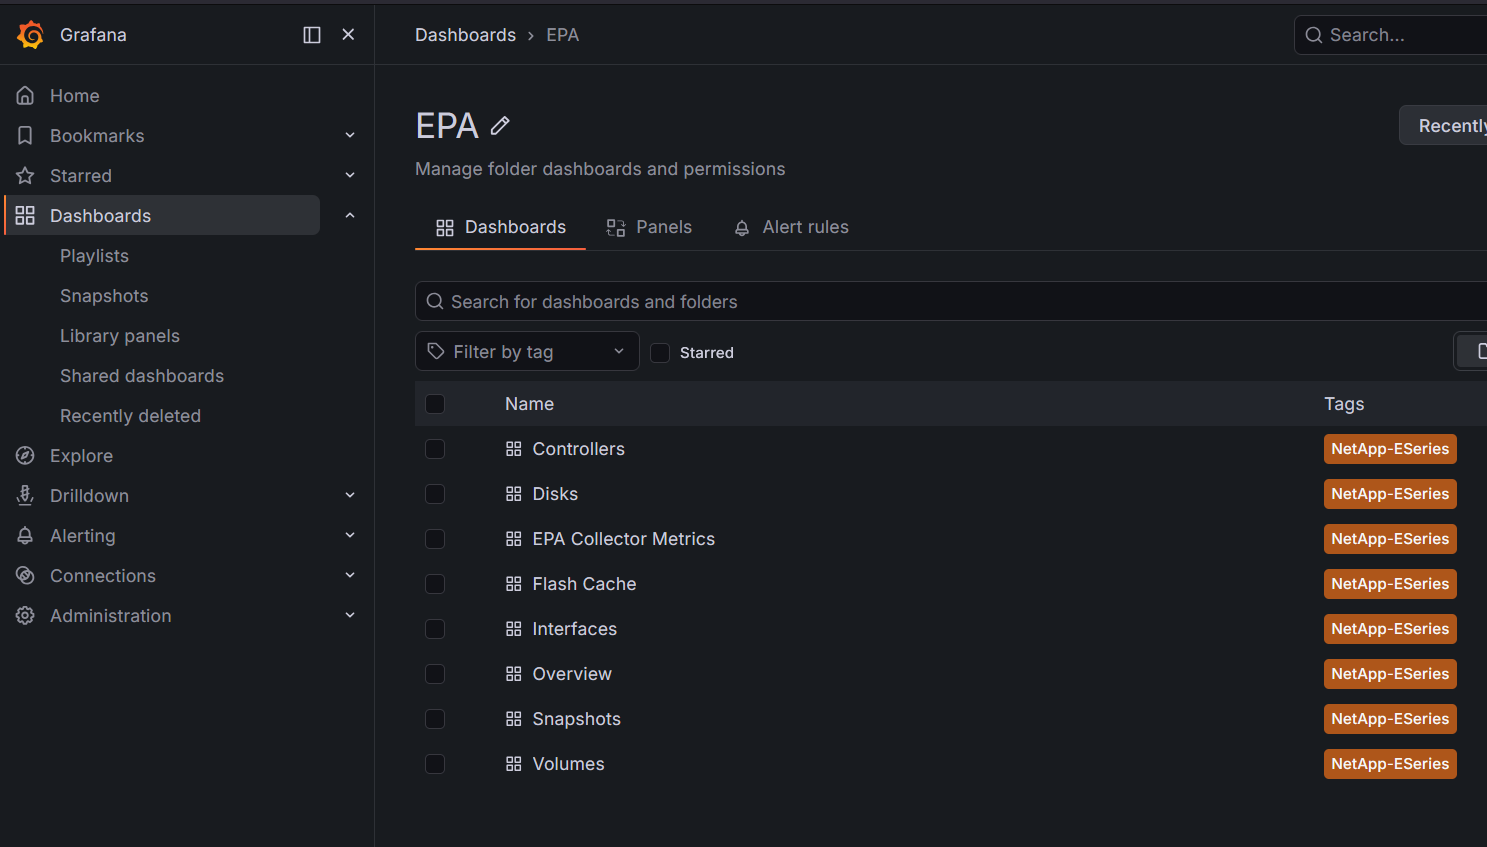
Task: Check the Flash Cache row checkbox
Action: (435, 584)
